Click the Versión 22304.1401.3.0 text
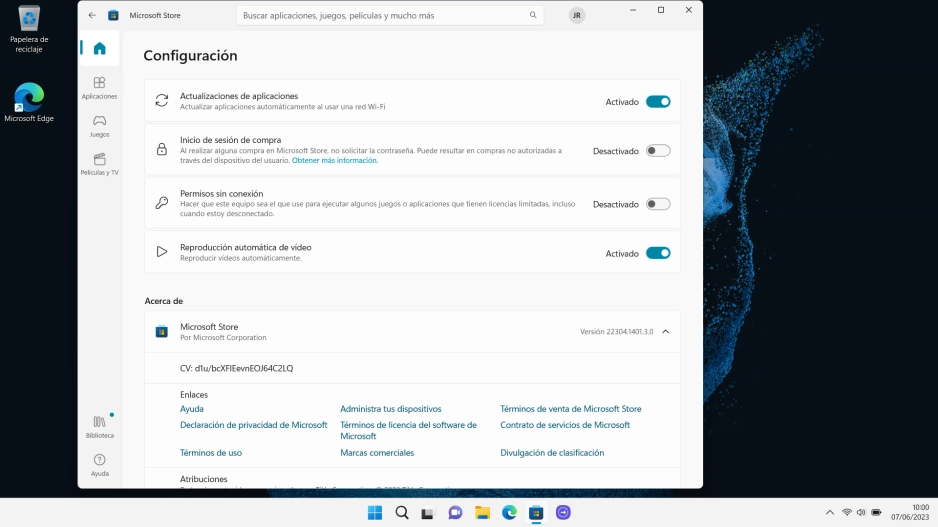This screenshot has width=938, height=527. [616, 331]
